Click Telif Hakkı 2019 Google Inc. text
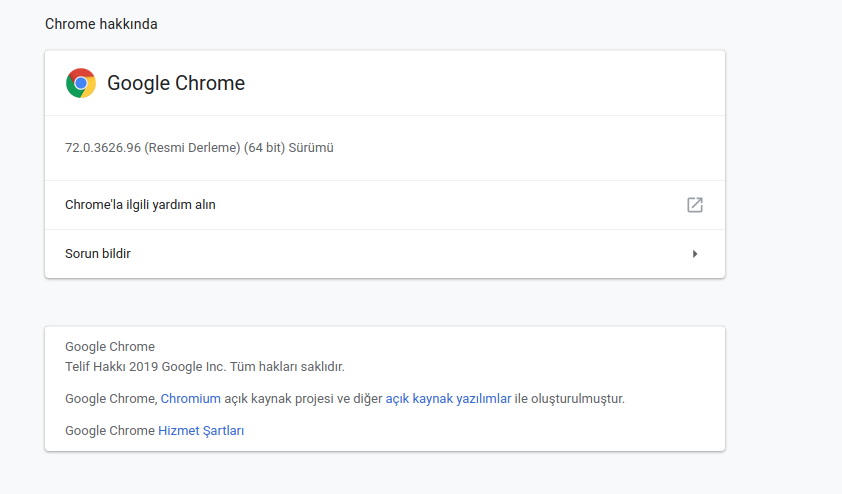Image resolution: width=842 pixels, height=494 pixels. 205,367
